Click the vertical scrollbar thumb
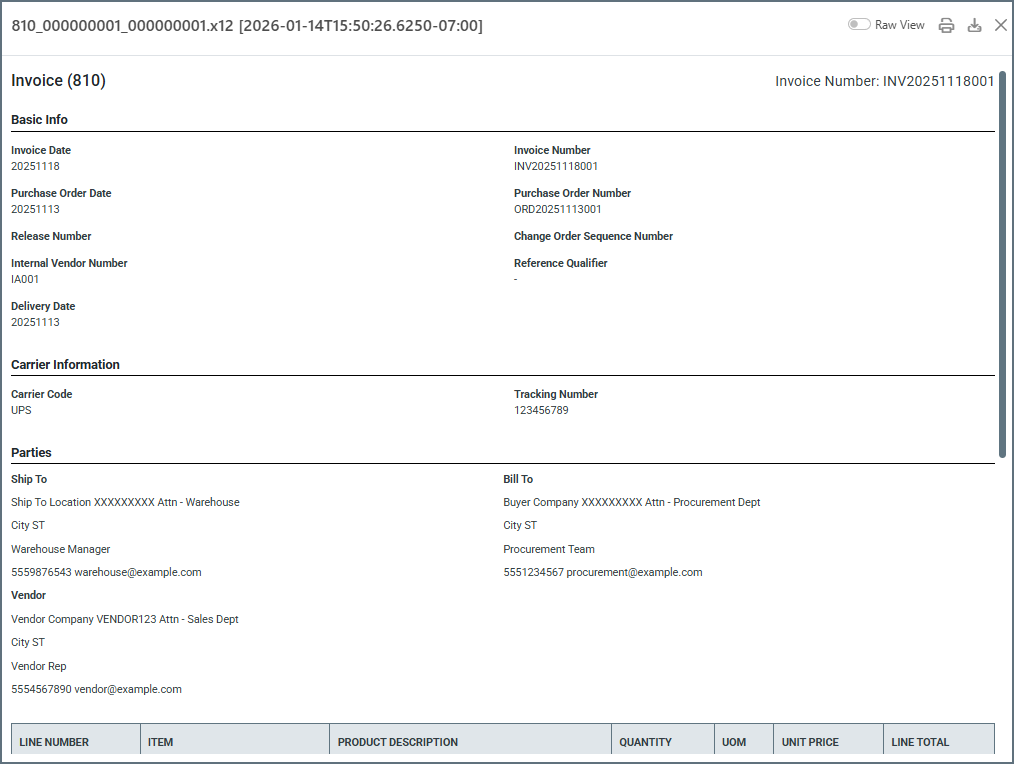 (1002, 265)
